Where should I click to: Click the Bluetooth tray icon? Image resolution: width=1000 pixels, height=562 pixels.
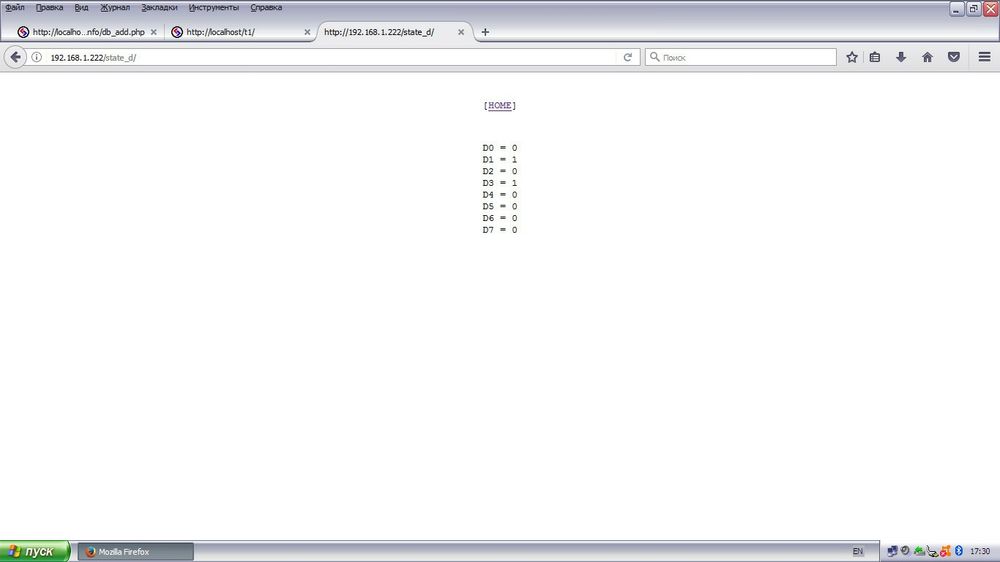pyautogui.click(x=959, y=551)
